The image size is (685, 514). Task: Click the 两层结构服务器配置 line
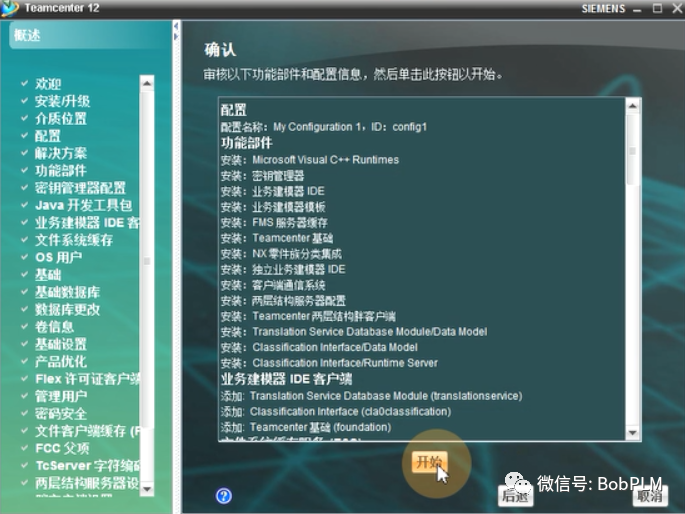[x=283, y=301]
